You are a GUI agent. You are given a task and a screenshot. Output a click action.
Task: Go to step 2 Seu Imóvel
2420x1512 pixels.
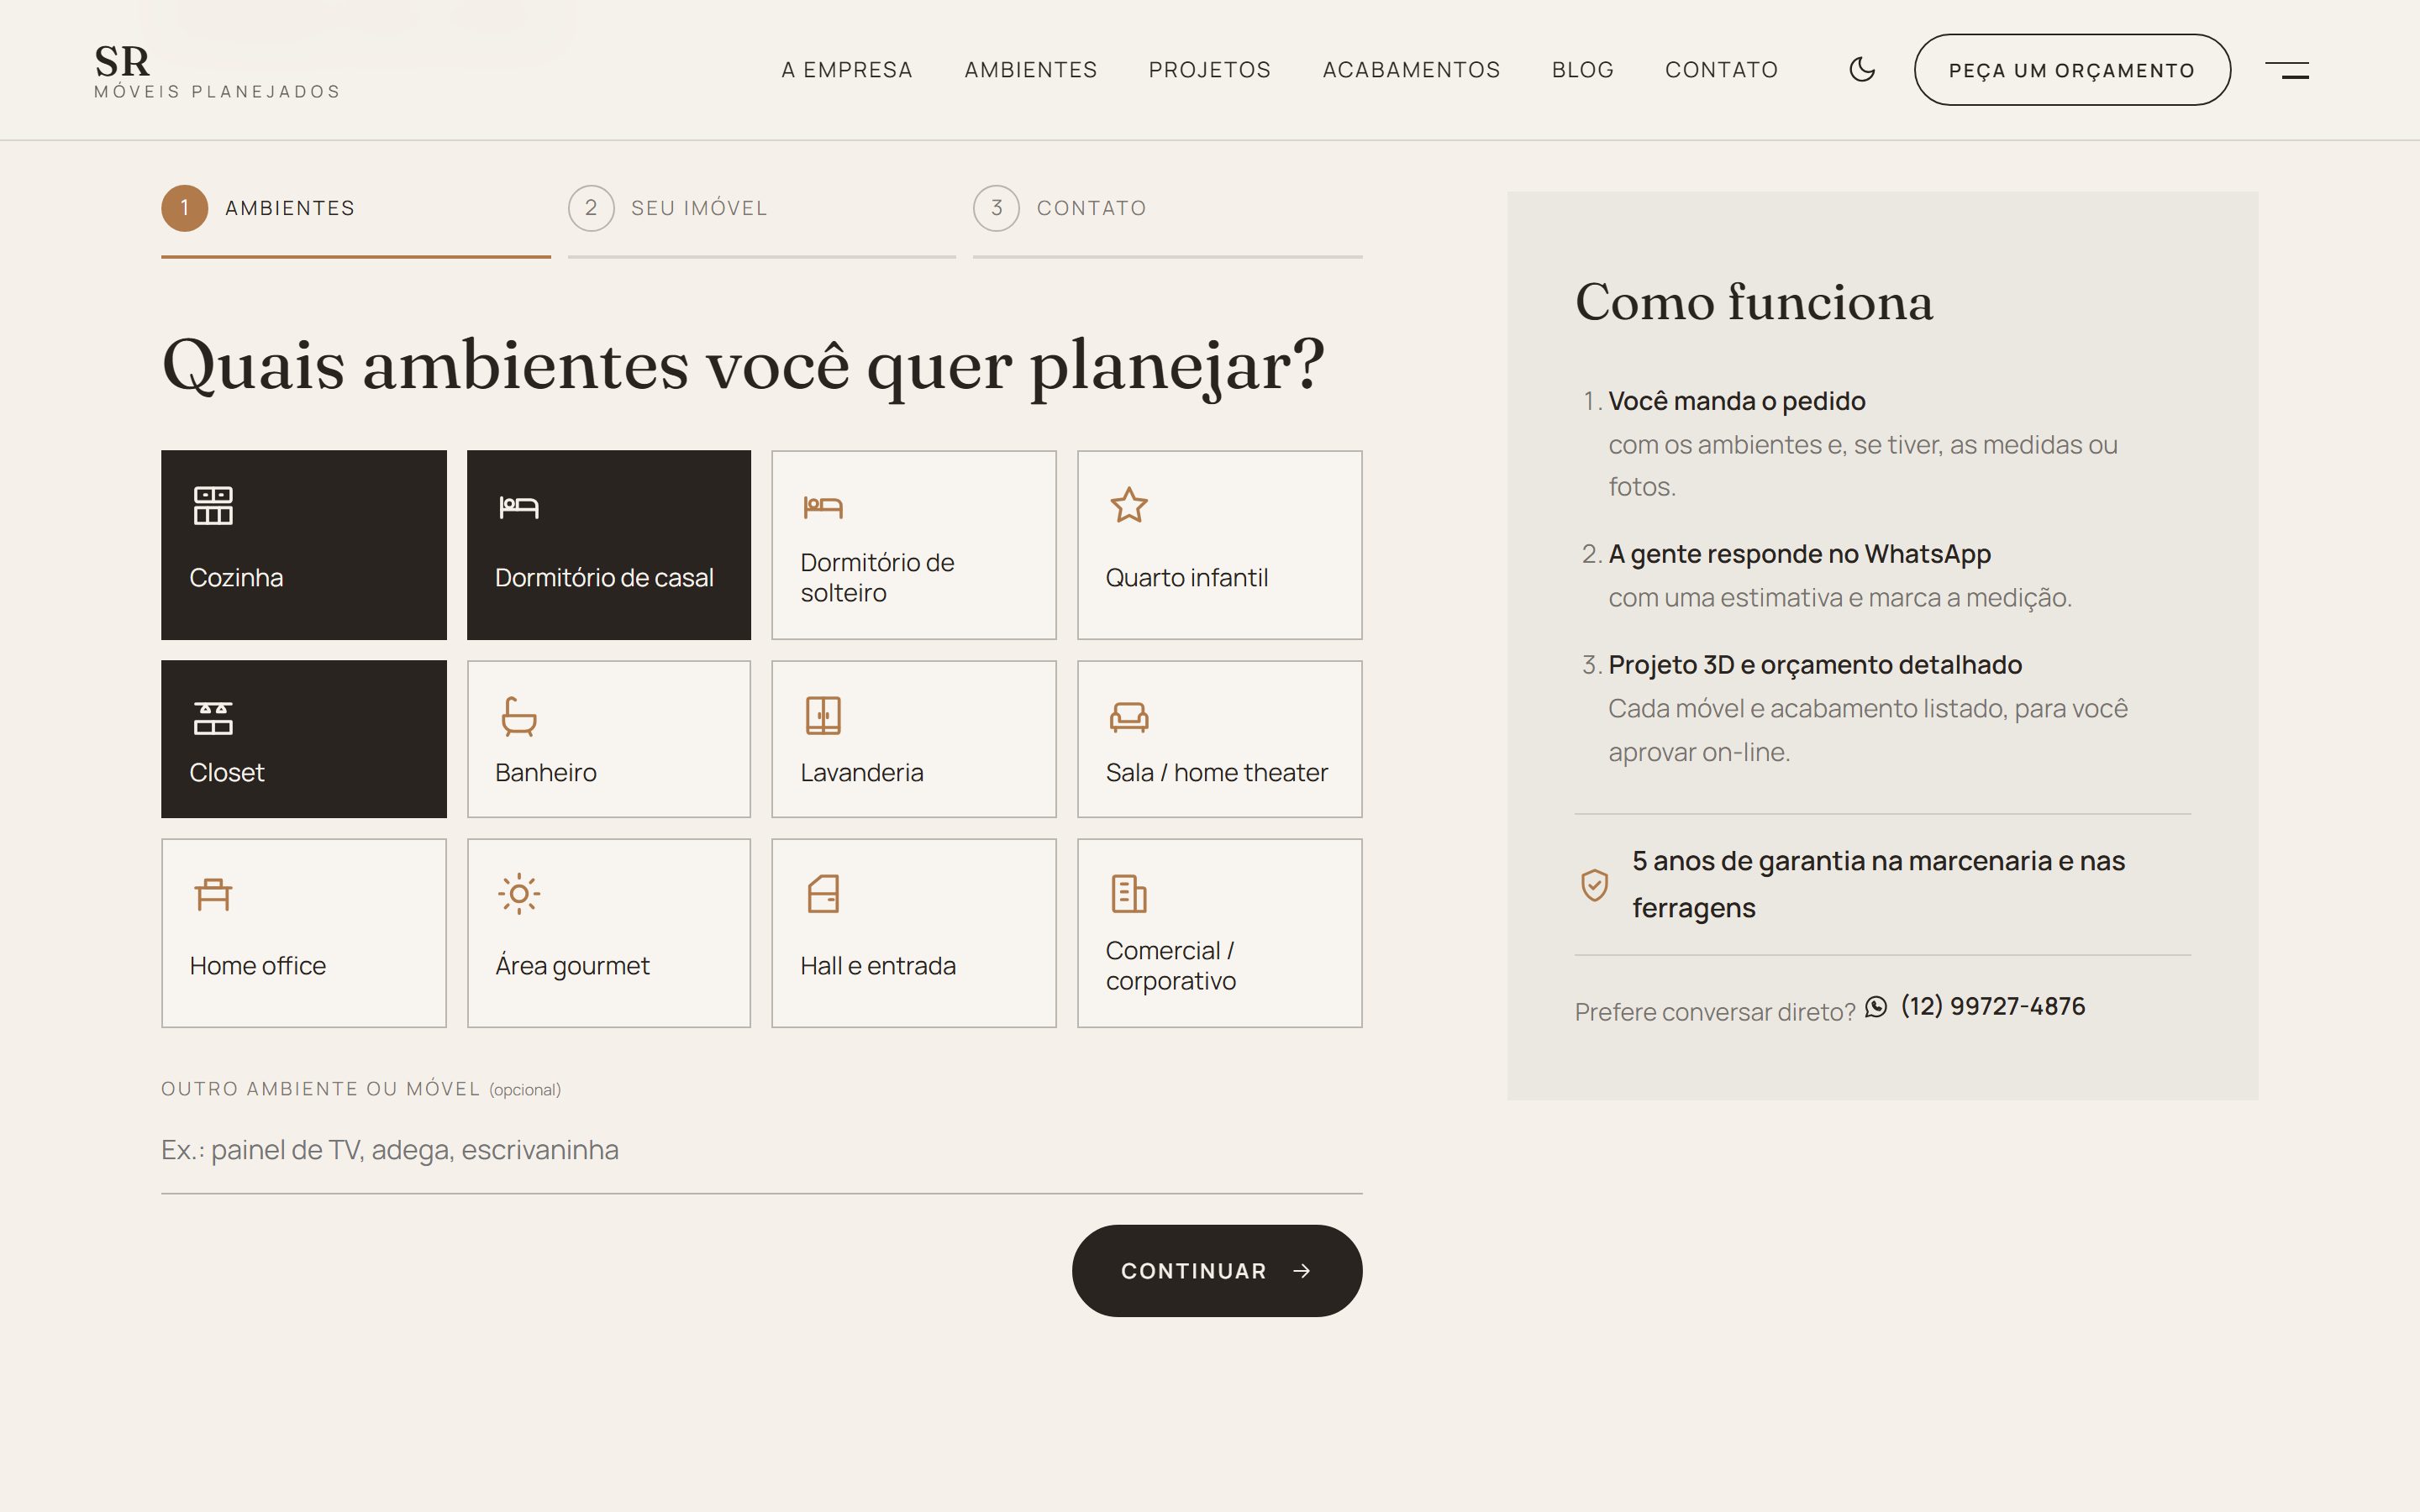point(761,220)
